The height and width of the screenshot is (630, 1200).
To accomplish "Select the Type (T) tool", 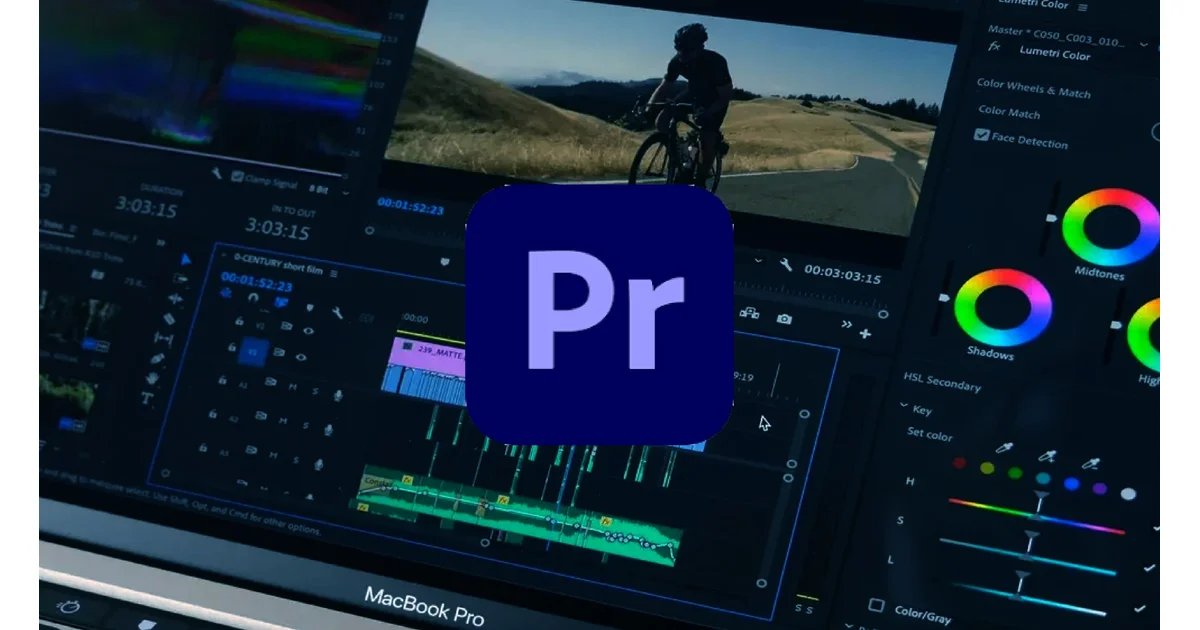I will tap(147, 397).
